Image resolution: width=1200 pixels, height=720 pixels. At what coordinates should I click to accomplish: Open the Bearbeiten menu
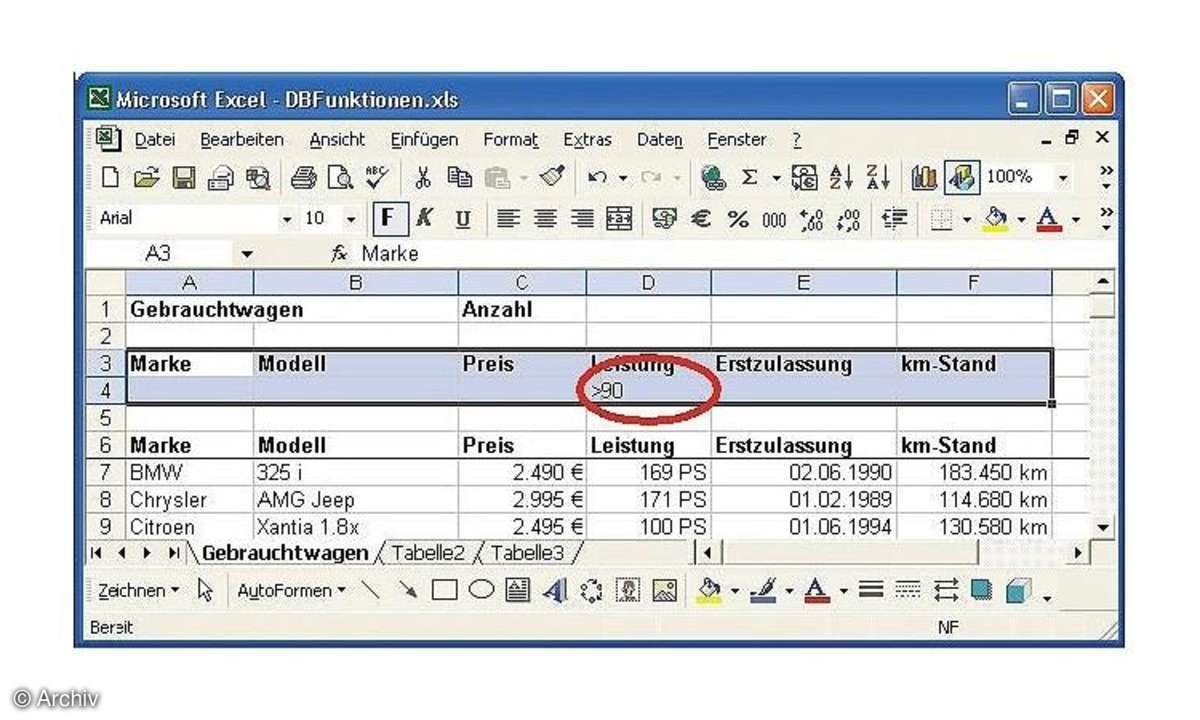[242, 140]
